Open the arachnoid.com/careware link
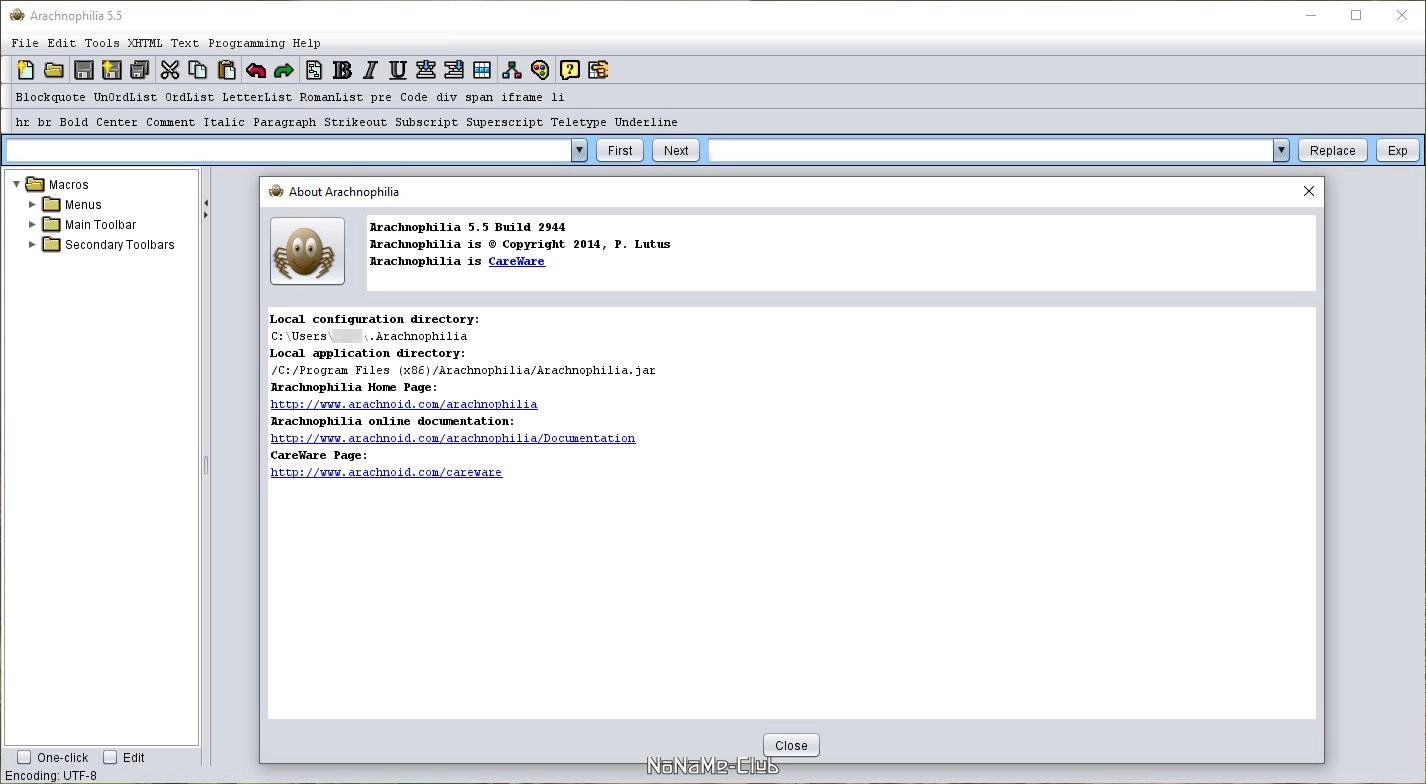Image resolution: width=1426 pixels, height=784 pixels. 386,472
